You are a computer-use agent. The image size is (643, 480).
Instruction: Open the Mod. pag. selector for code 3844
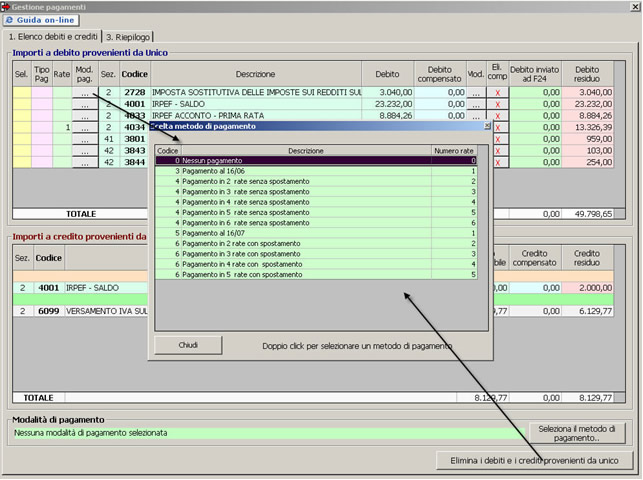pos(86,162)
